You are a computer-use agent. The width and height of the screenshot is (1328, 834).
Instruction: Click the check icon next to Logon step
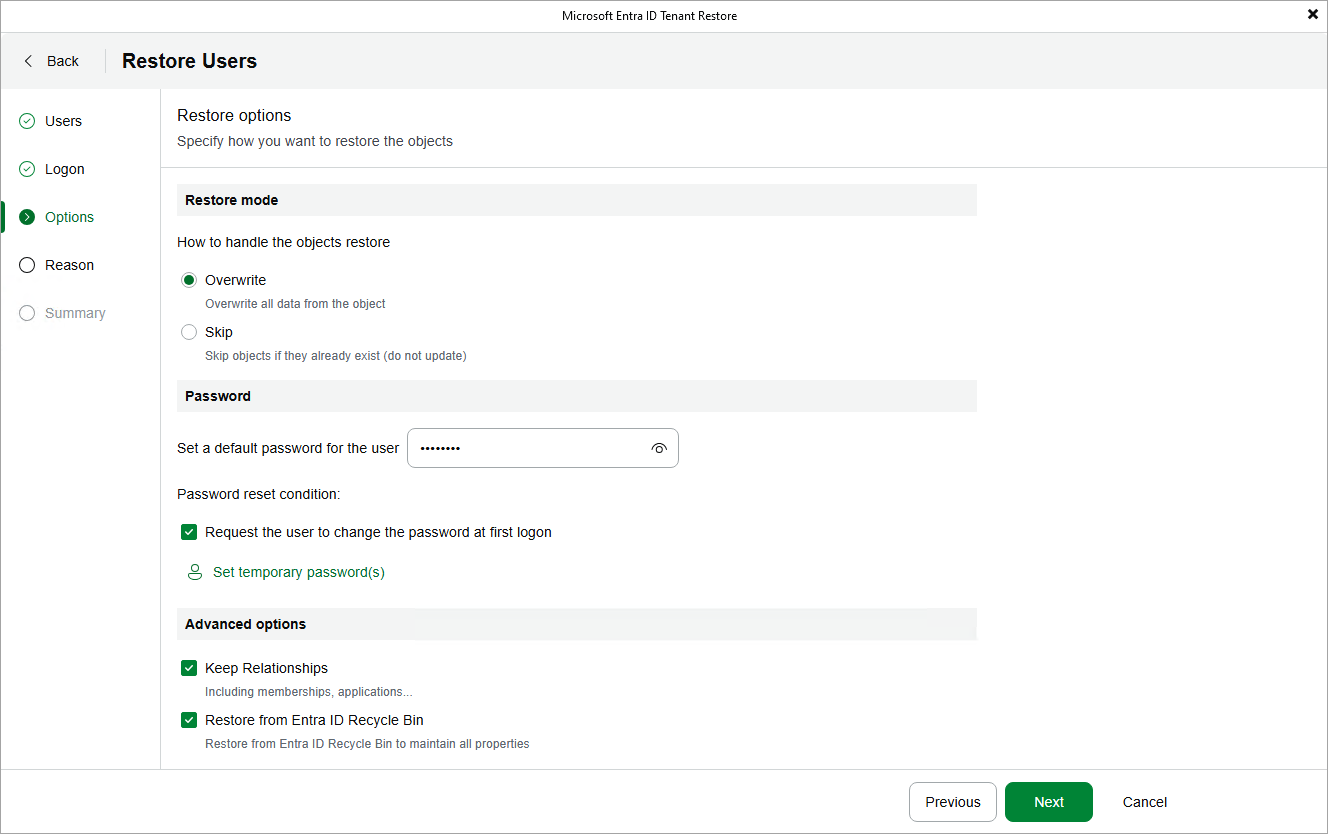coord(26,168)
